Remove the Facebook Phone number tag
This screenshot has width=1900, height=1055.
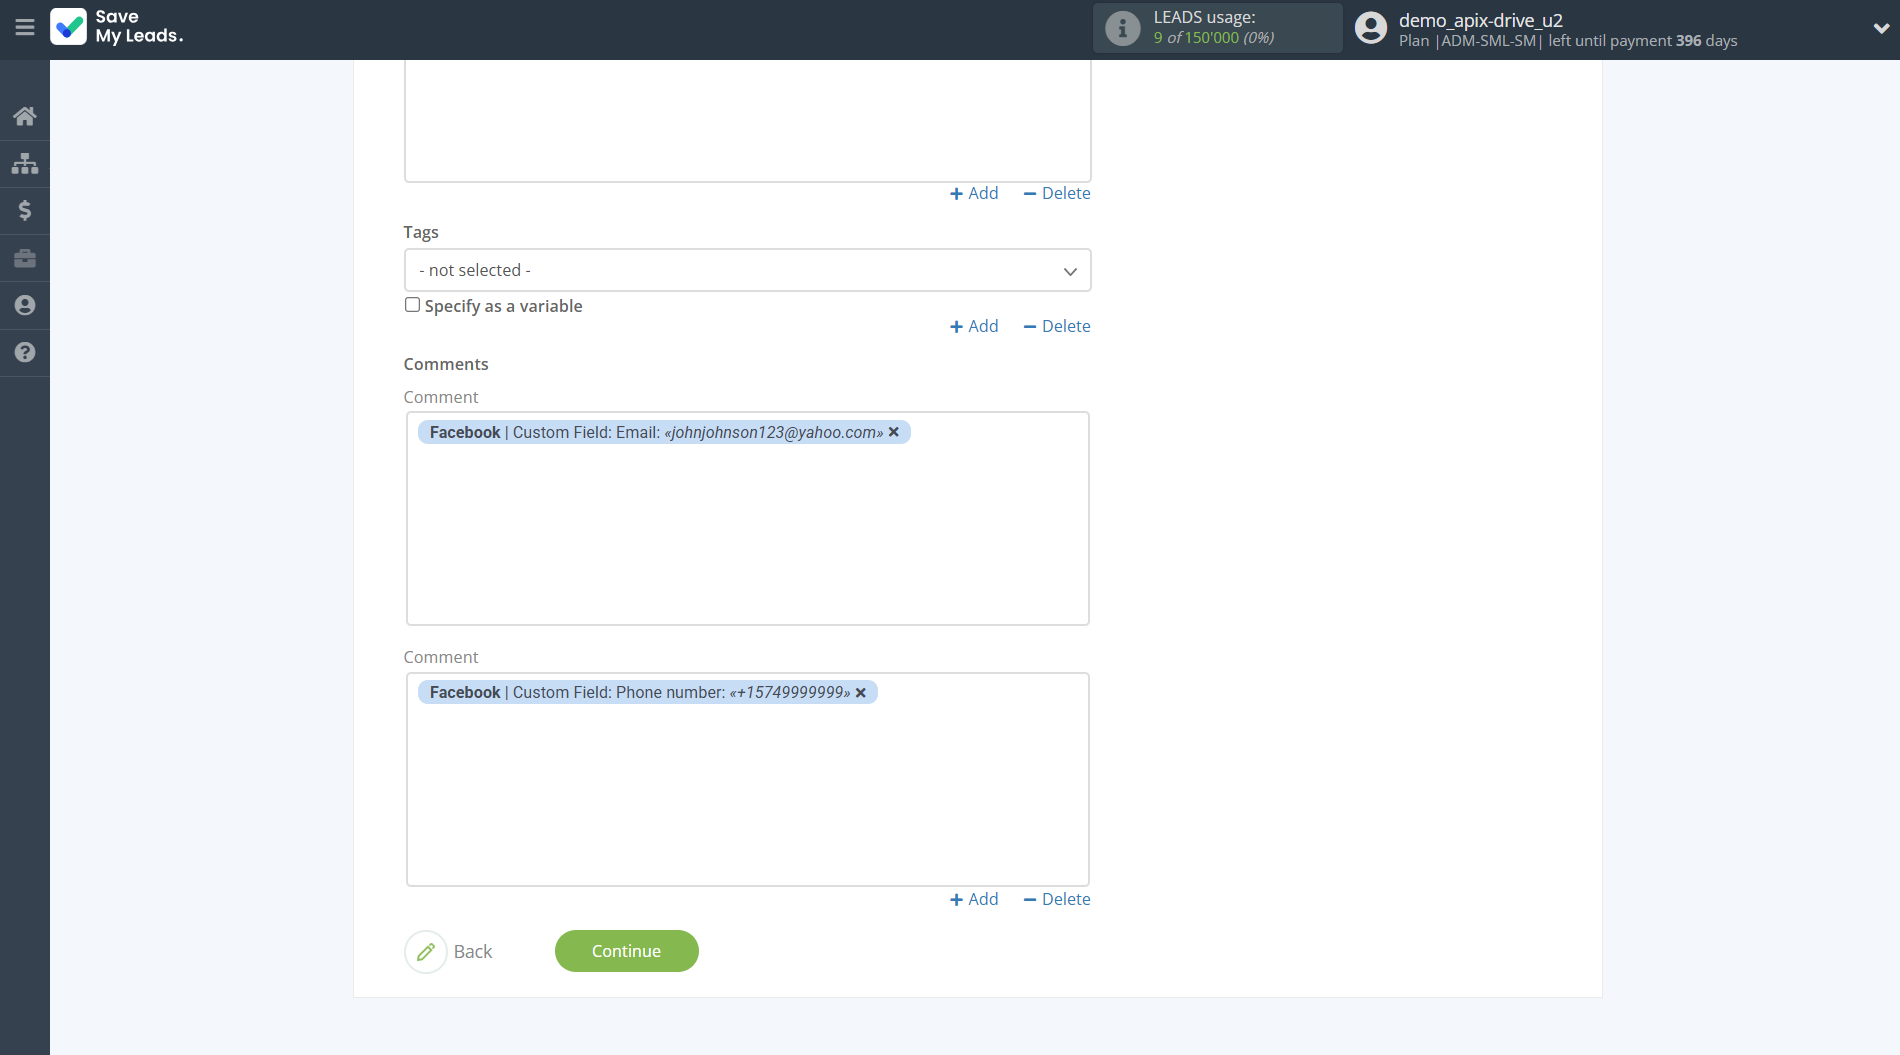tap(861, 693)
